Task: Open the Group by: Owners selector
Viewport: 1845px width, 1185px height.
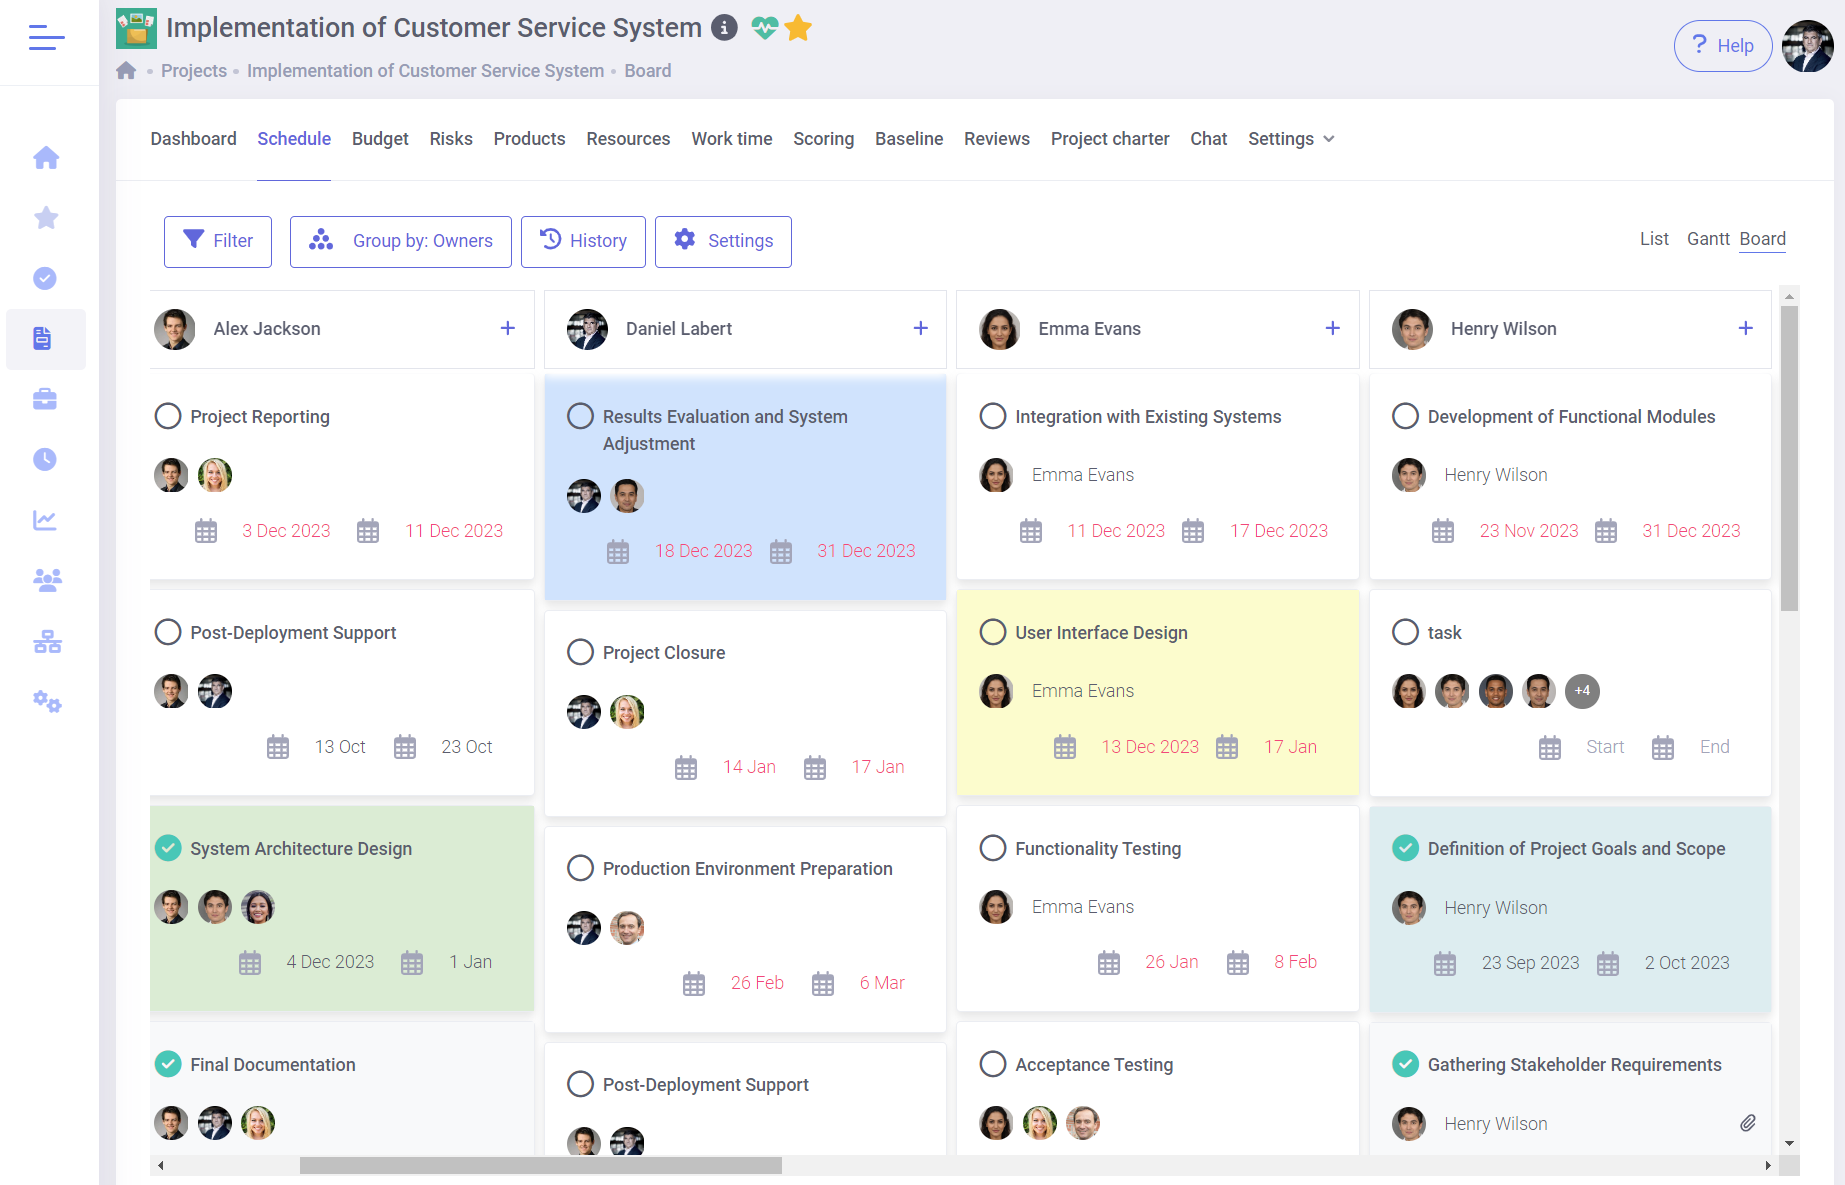Action: [401, 241]
